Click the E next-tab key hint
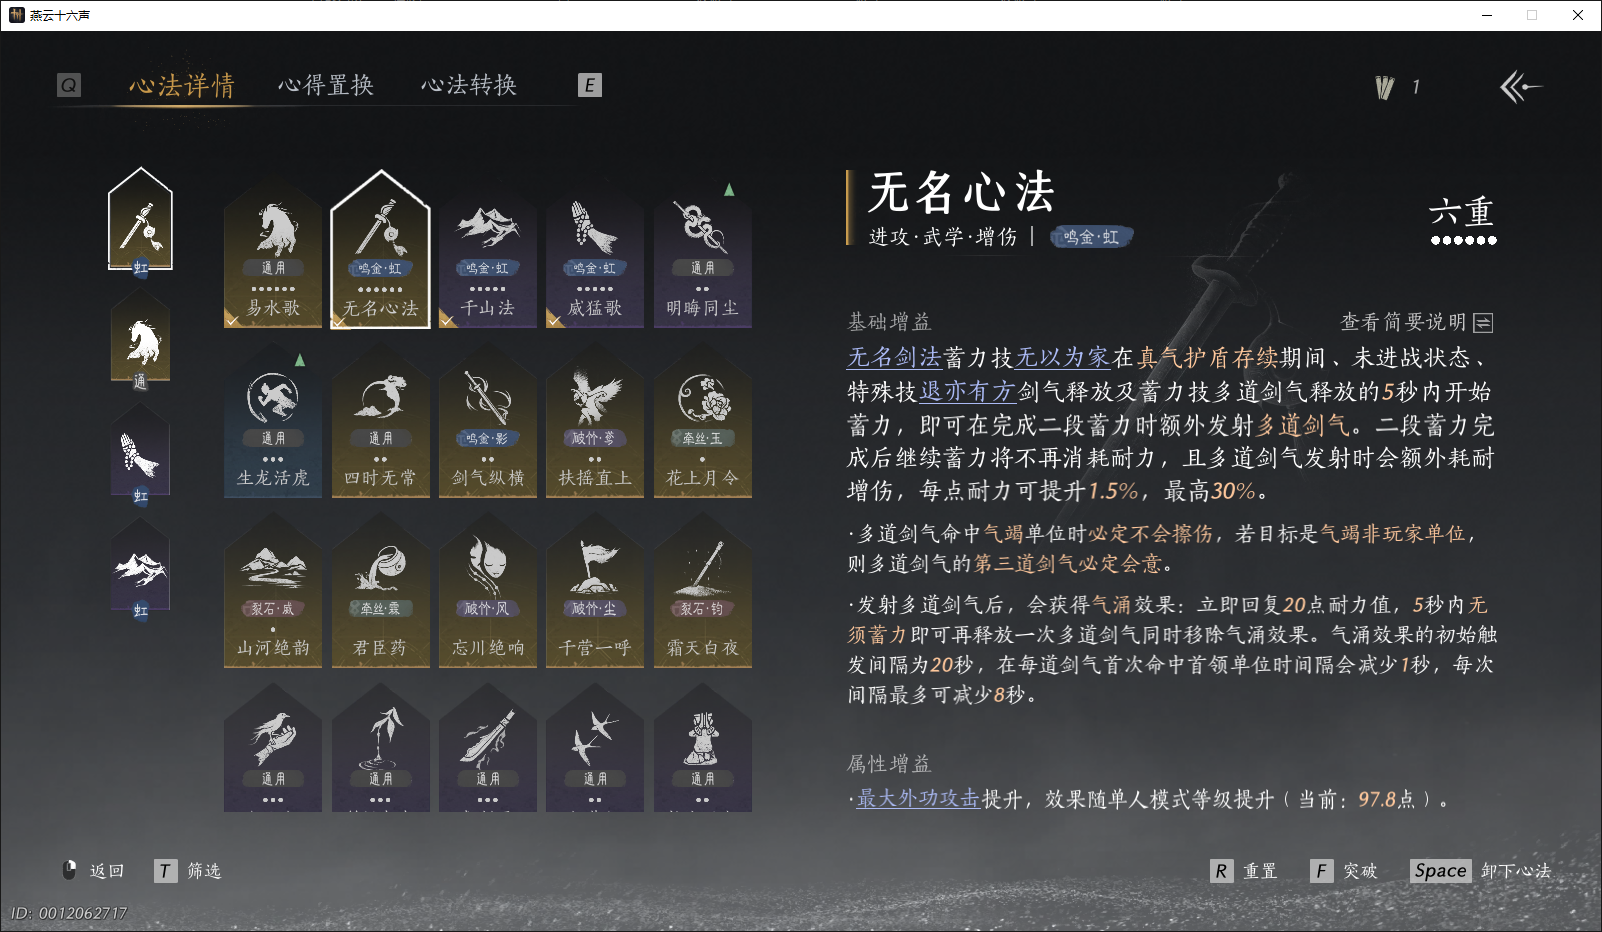 click(x=590, y=85)
